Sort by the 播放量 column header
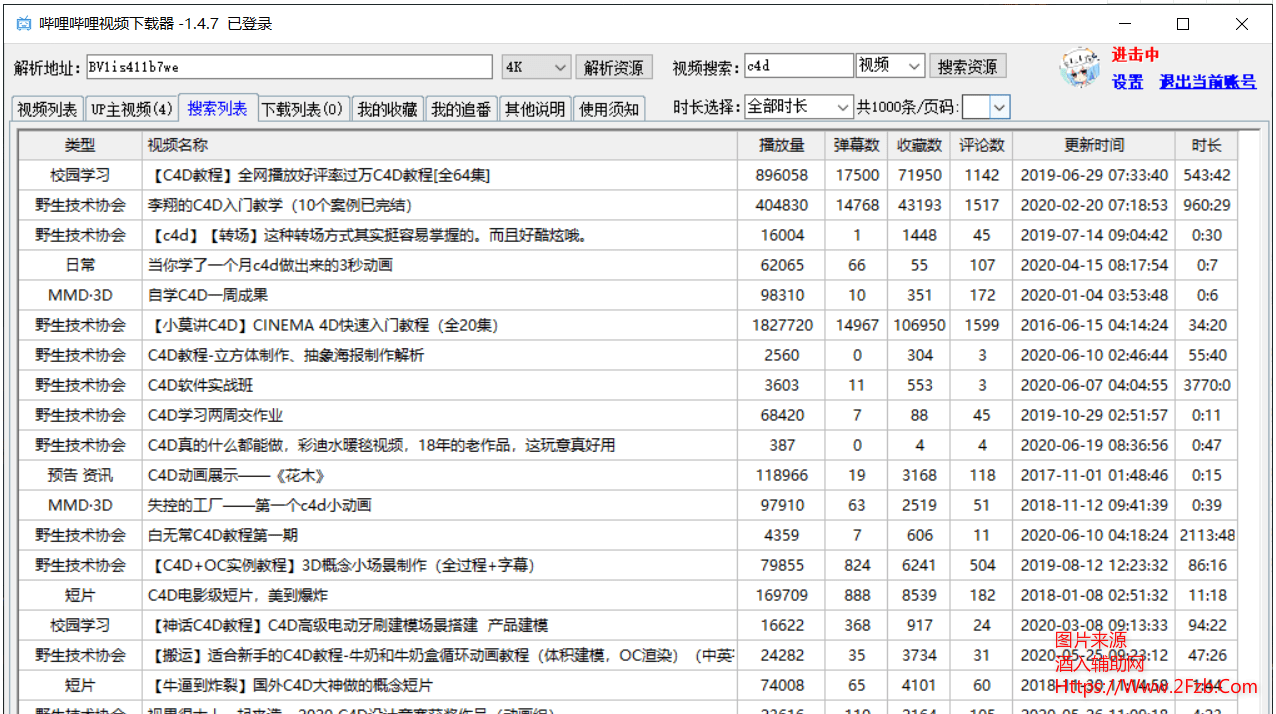This screenshot has height=714, width=1276. click(781, 146)
